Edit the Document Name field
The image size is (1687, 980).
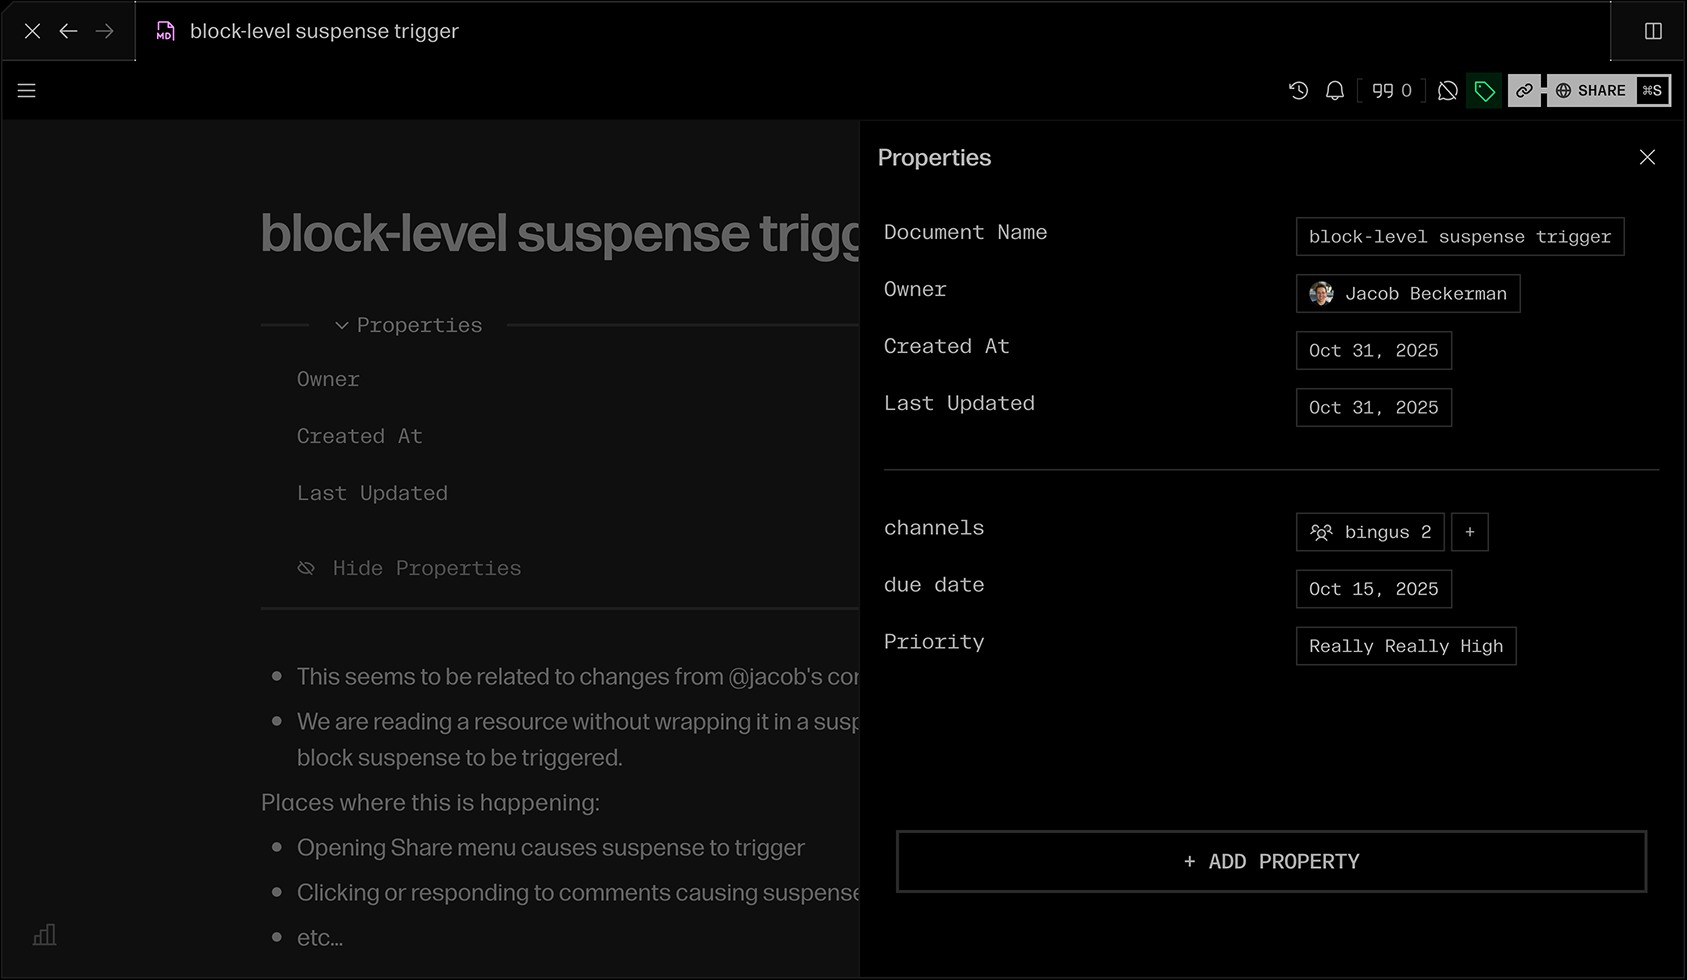[1459, 237]
